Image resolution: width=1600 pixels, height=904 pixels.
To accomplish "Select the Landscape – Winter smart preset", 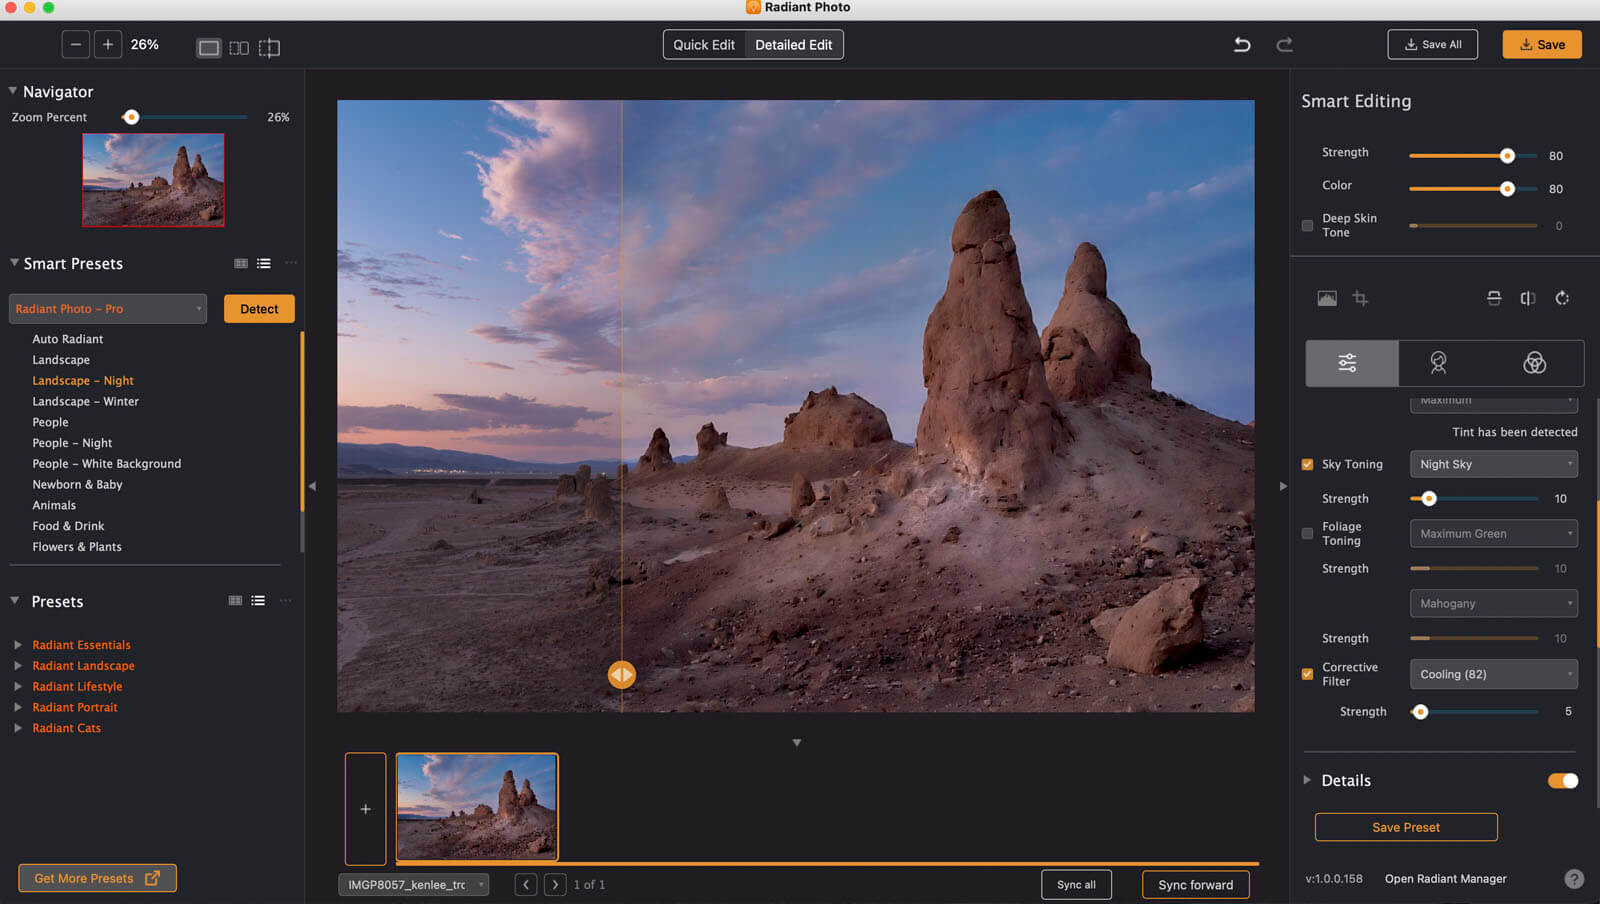I will click(85, 401).
